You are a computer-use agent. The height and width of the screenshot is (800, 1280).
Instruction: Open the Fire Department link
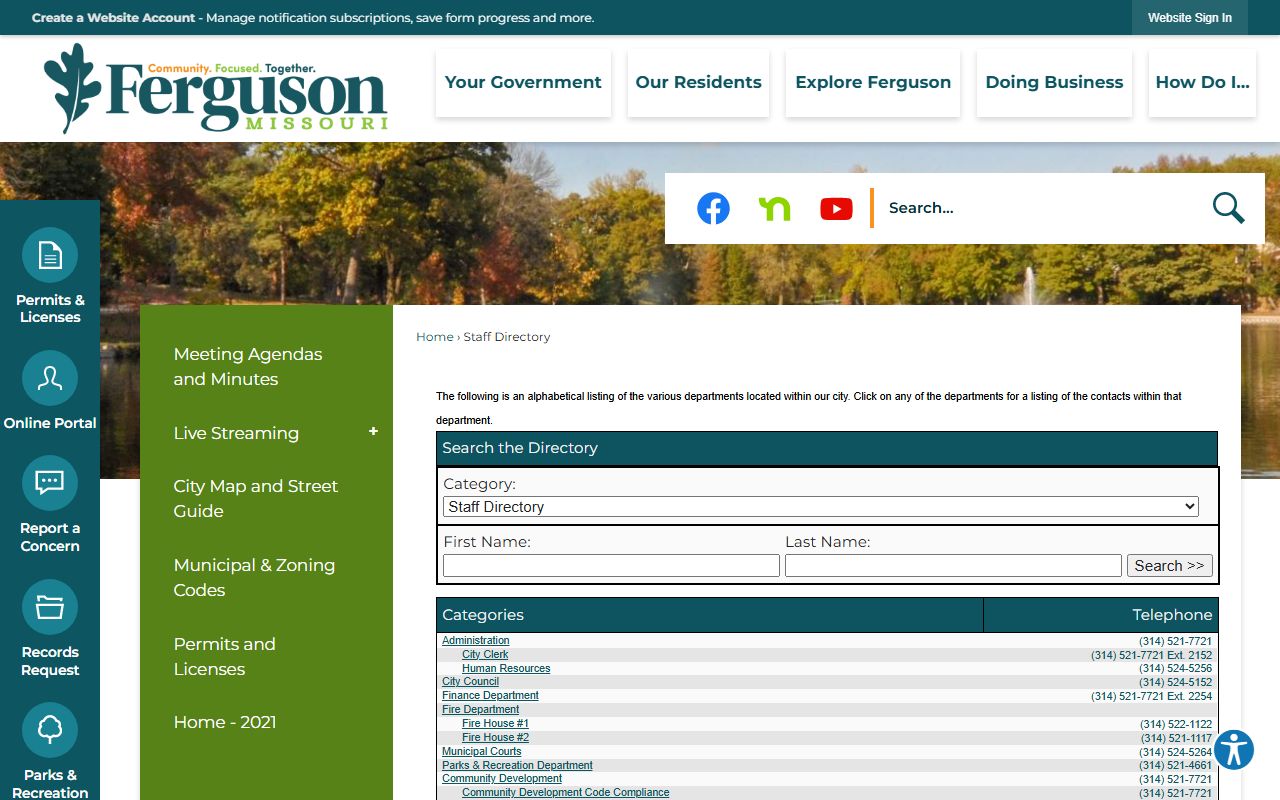[481, 710]
